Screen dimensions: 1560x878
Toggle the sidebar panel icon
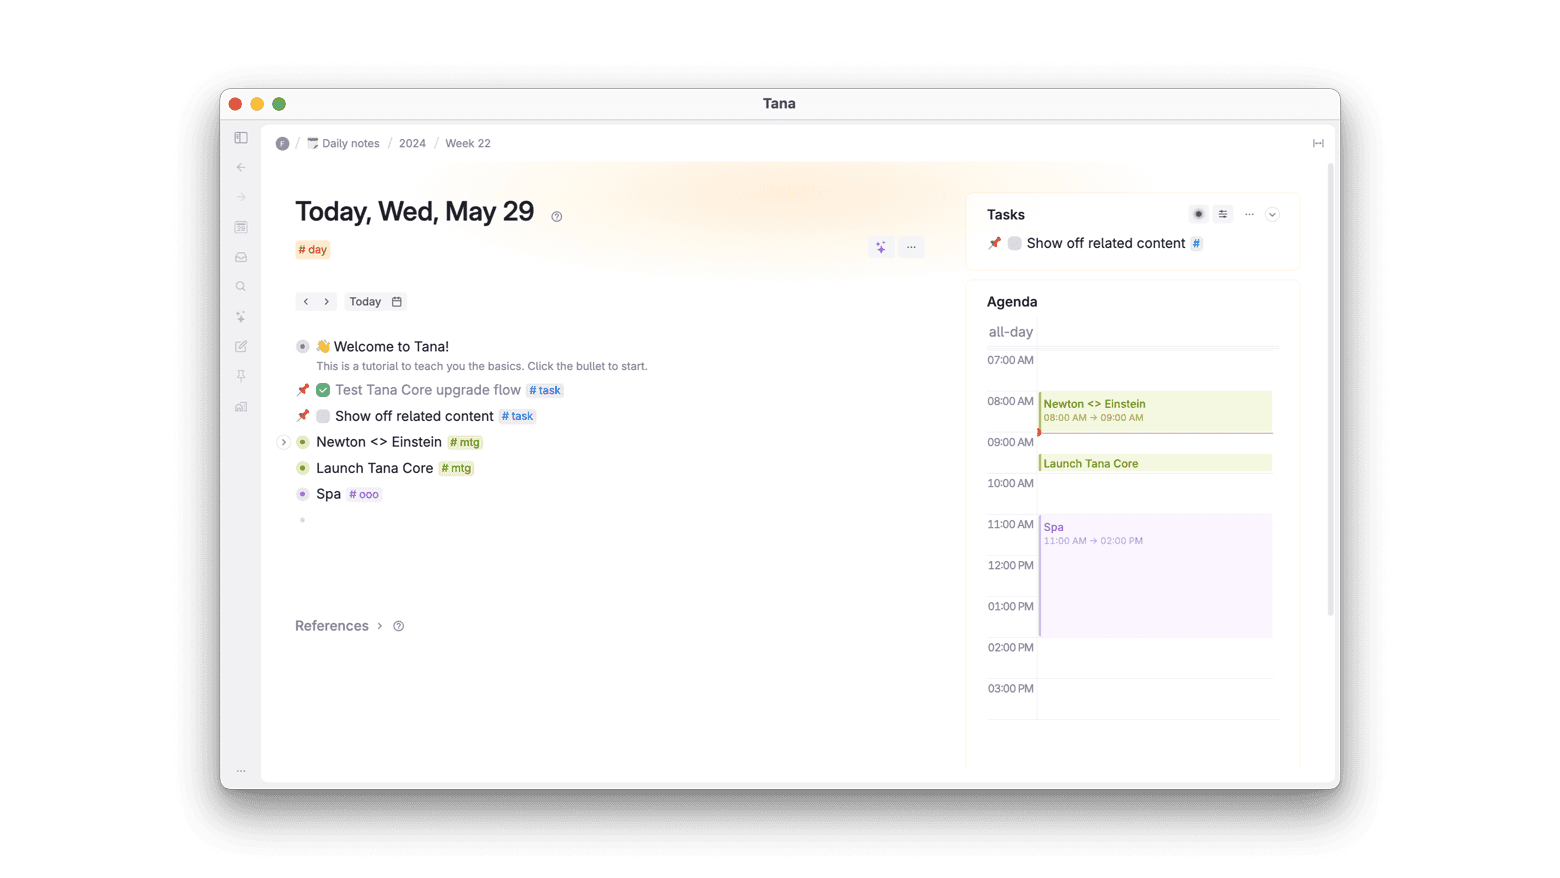(x=241, y=138)
